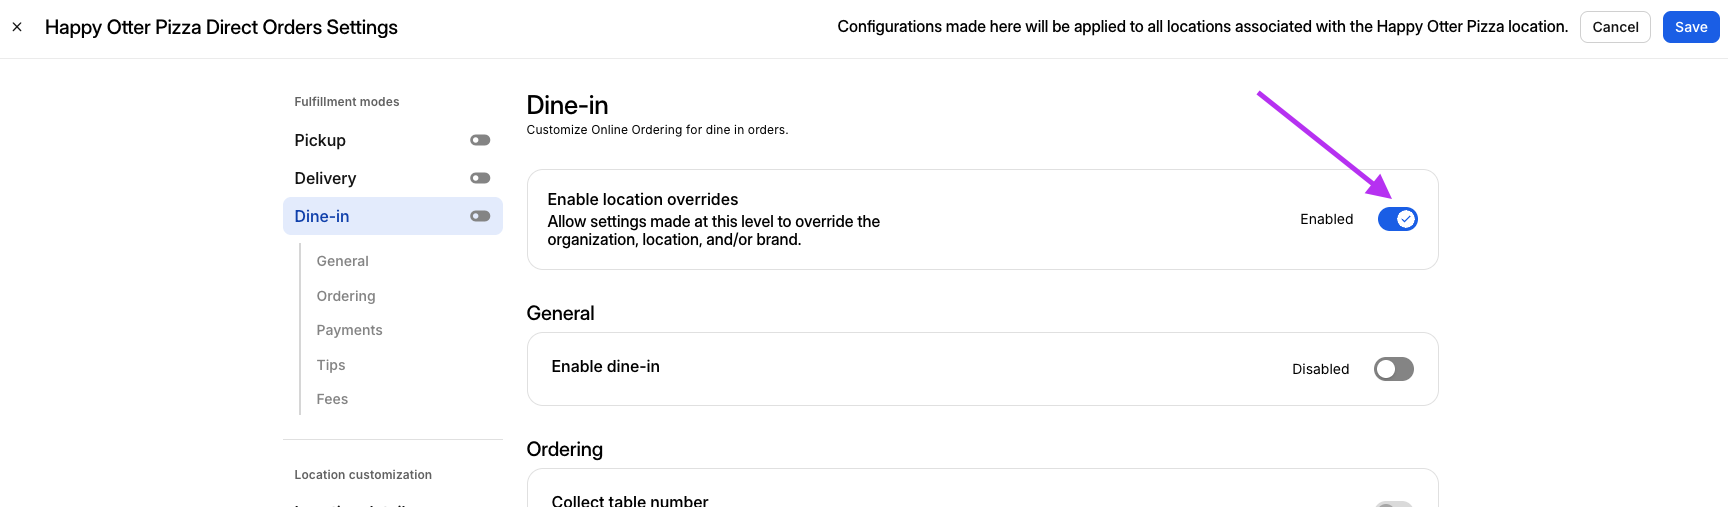Click the Enable location overrides heading
This screenshot has width=1728, height=507.
pyautogui.click(x=642, y=200)
